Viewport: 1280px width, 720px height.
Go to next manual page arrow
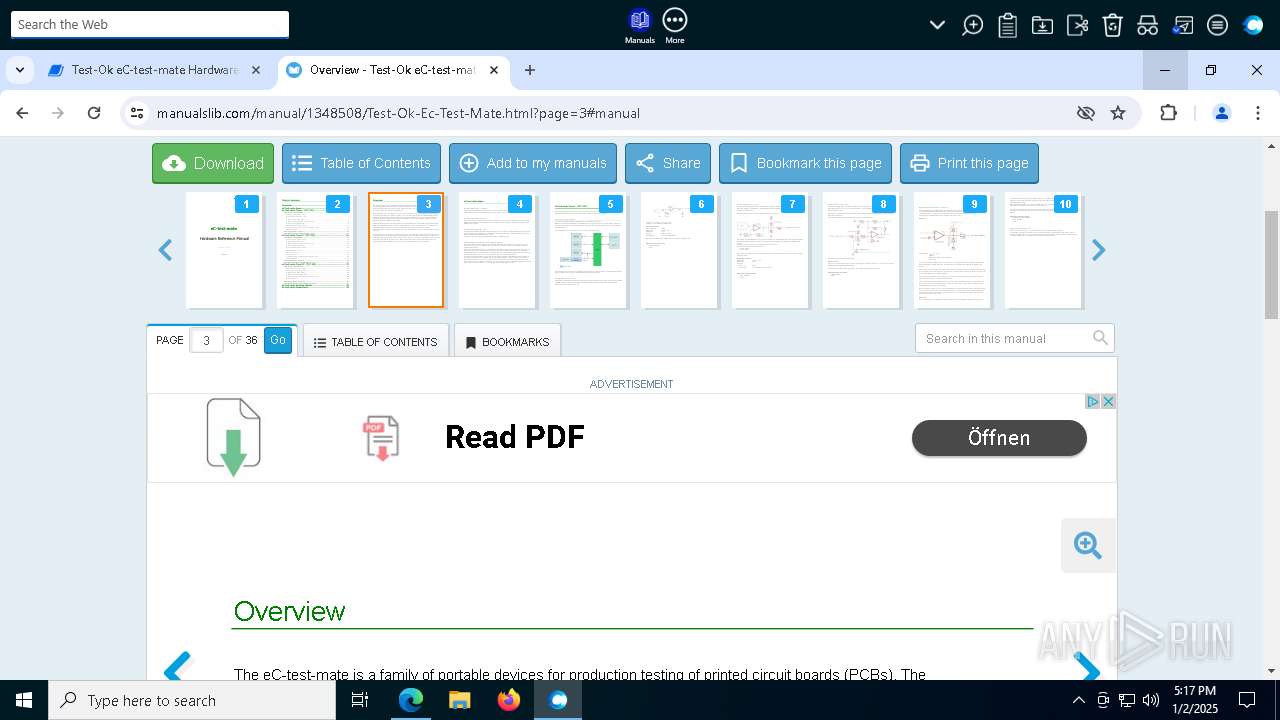point(1087,668)
